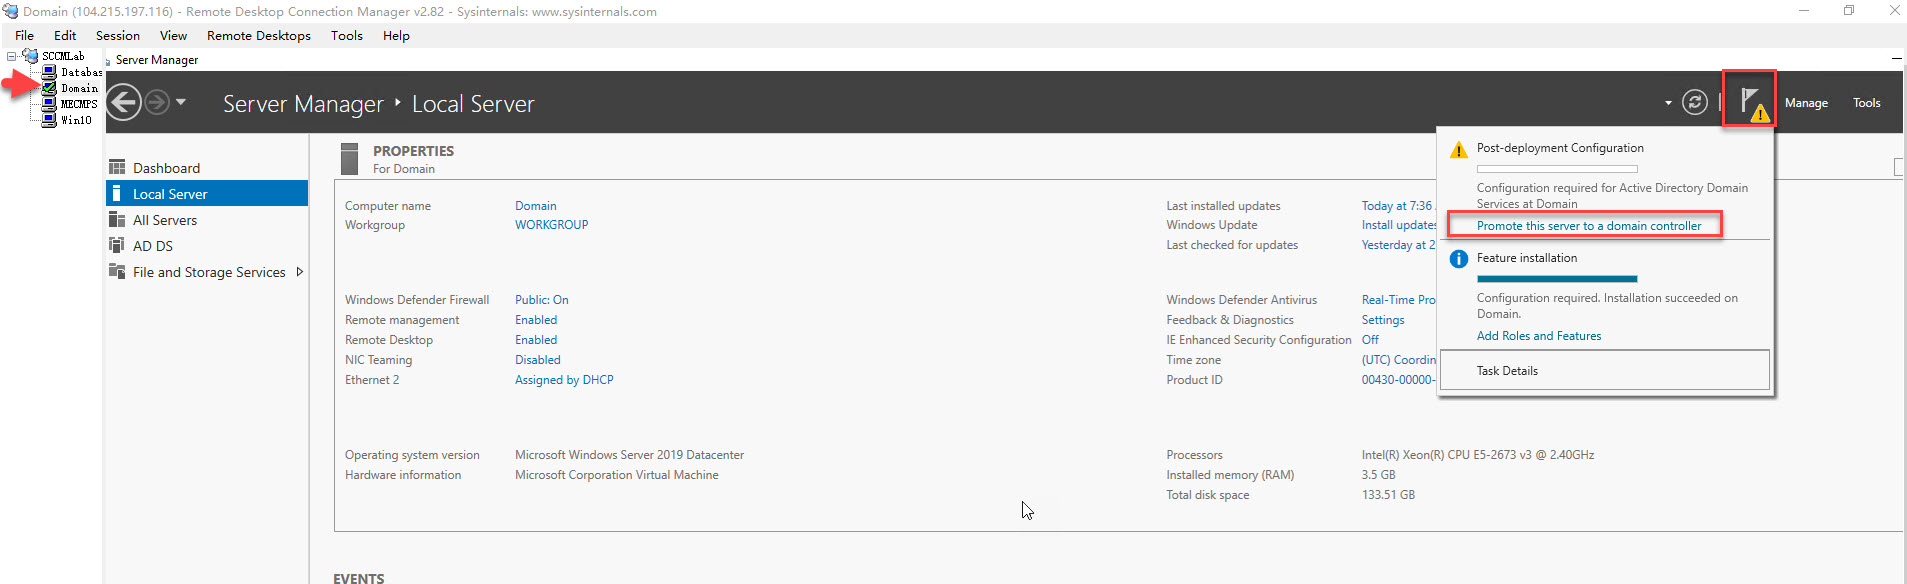Click the Add Roles and Features link
This screenshot has width=1907, height=584.
[1538, 336]
